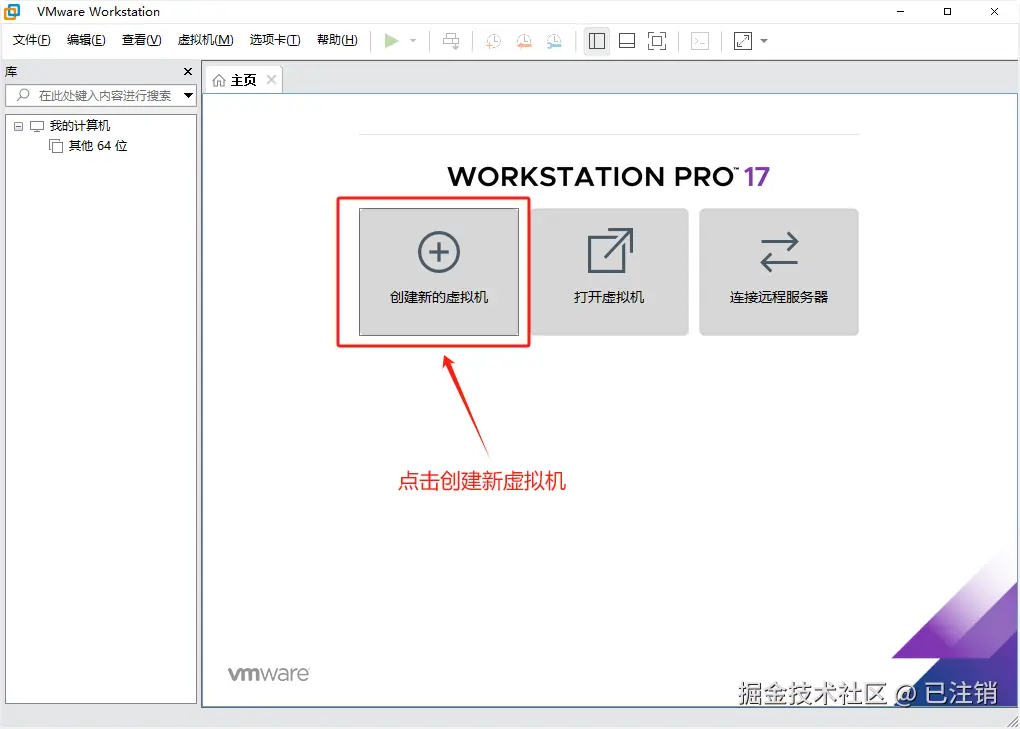Click the take snapshot toolbar icon
The height and width of the screenshot is (729, 1020).
pos(494,41)
